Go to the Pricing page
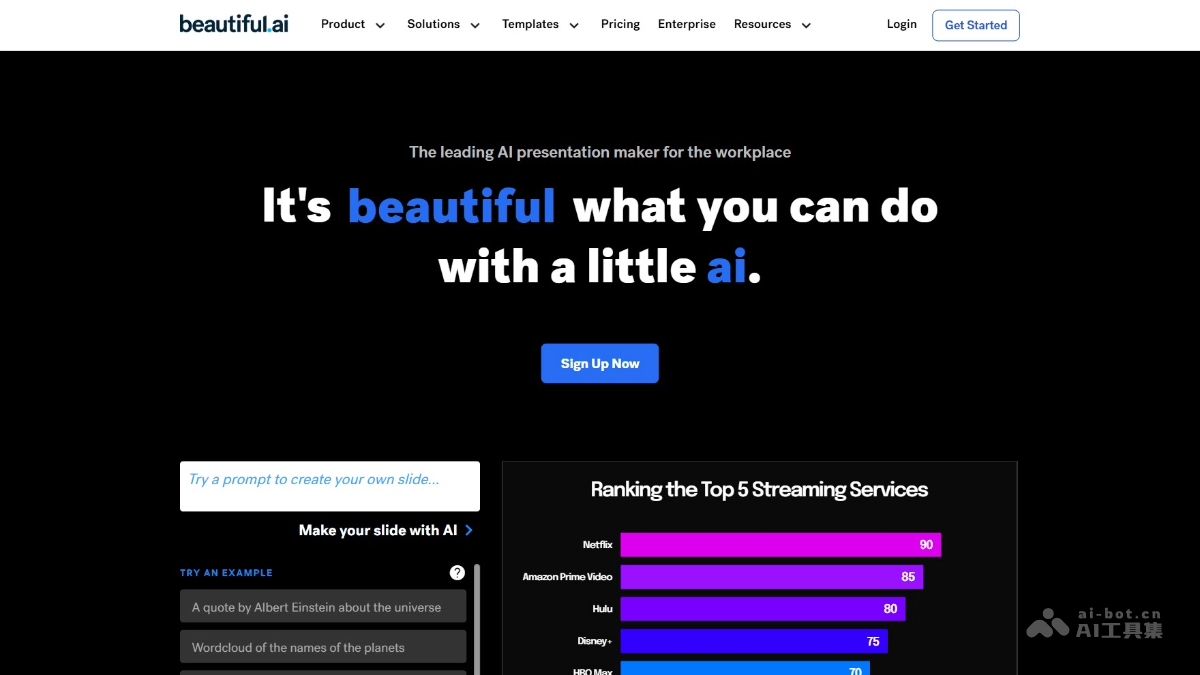The height and width of the screenshot is (675, 1200). tap(620, 25)
